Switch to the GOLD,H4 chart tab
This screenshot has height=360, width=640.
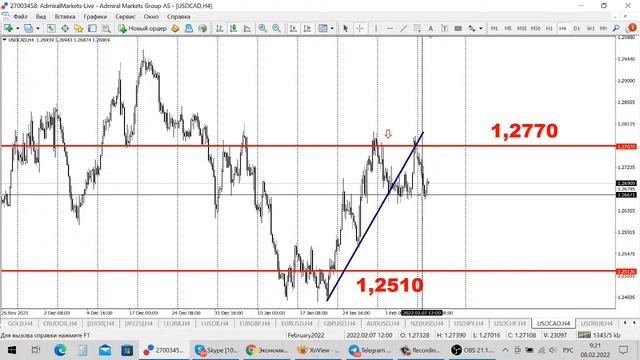(x=20, y=323)
